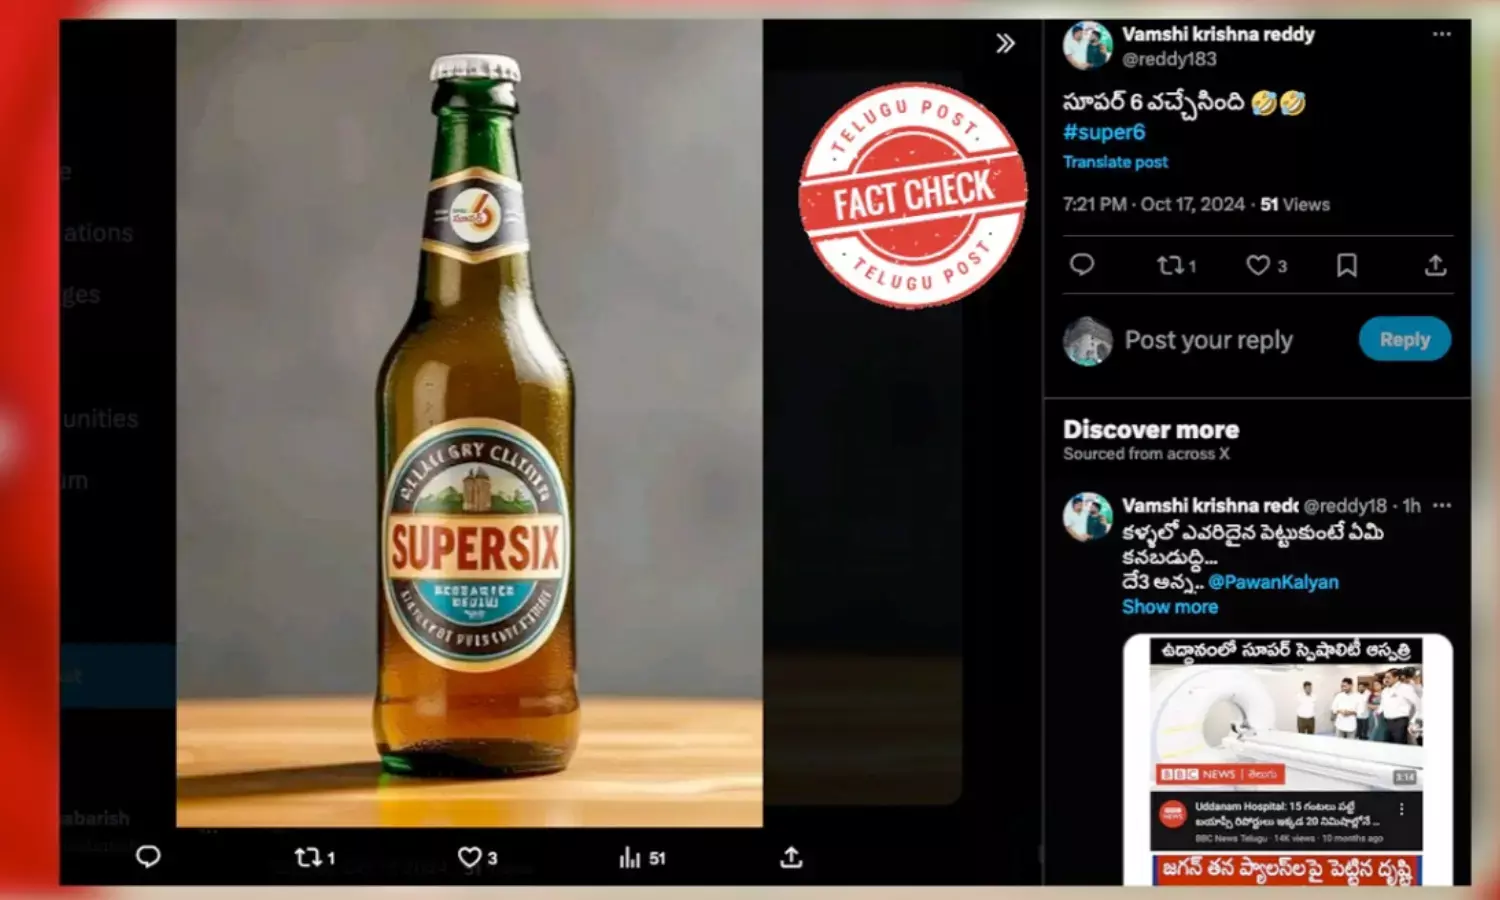Bookmark this post
Image resolution: width=1500 pixels, height=900 pixels.
coord(1346,265)
